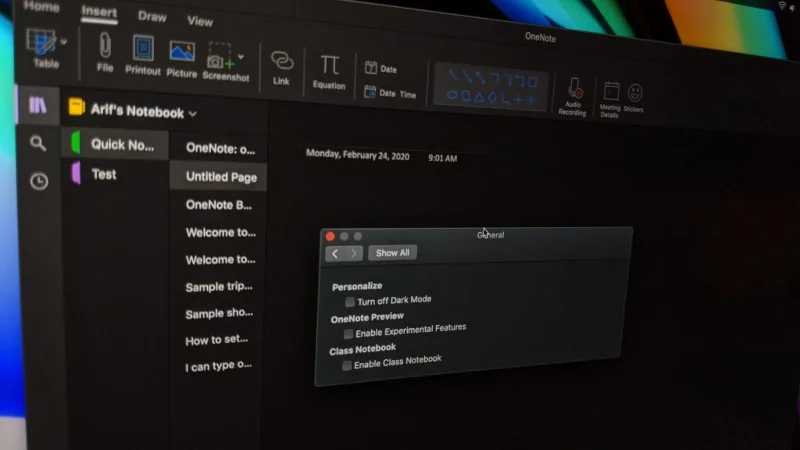Enable Experimental Features checkbox

coord(348,333)
